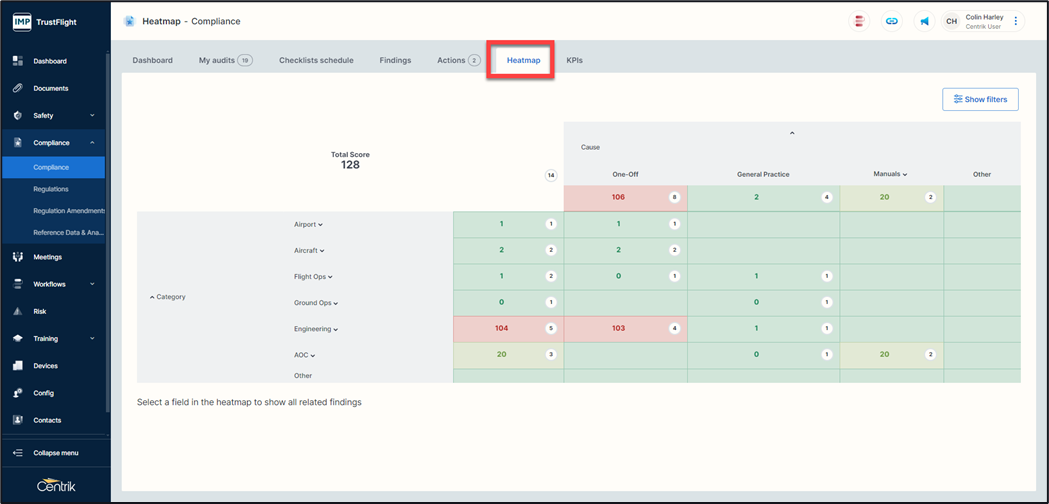The image size is (1049, 504).
Task: Expand the Engineering category row
Action: click(x=336, y=329)
